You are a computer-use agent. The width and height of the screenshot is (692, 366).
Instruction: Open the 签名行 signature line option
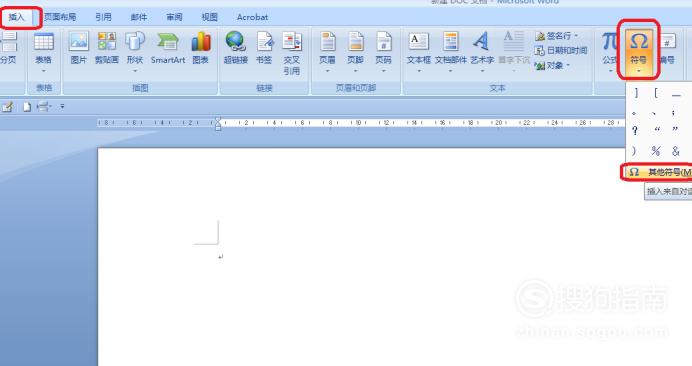point(556,36)
